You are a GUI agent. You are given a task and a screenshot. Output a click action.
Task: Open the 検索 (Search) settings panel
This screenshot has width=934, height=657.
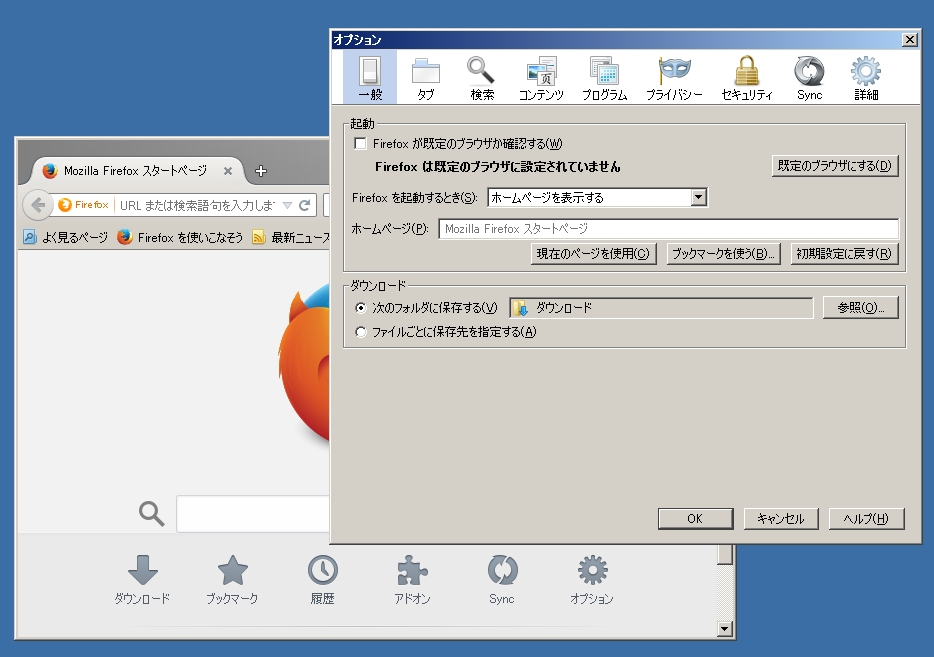[480, 75]
